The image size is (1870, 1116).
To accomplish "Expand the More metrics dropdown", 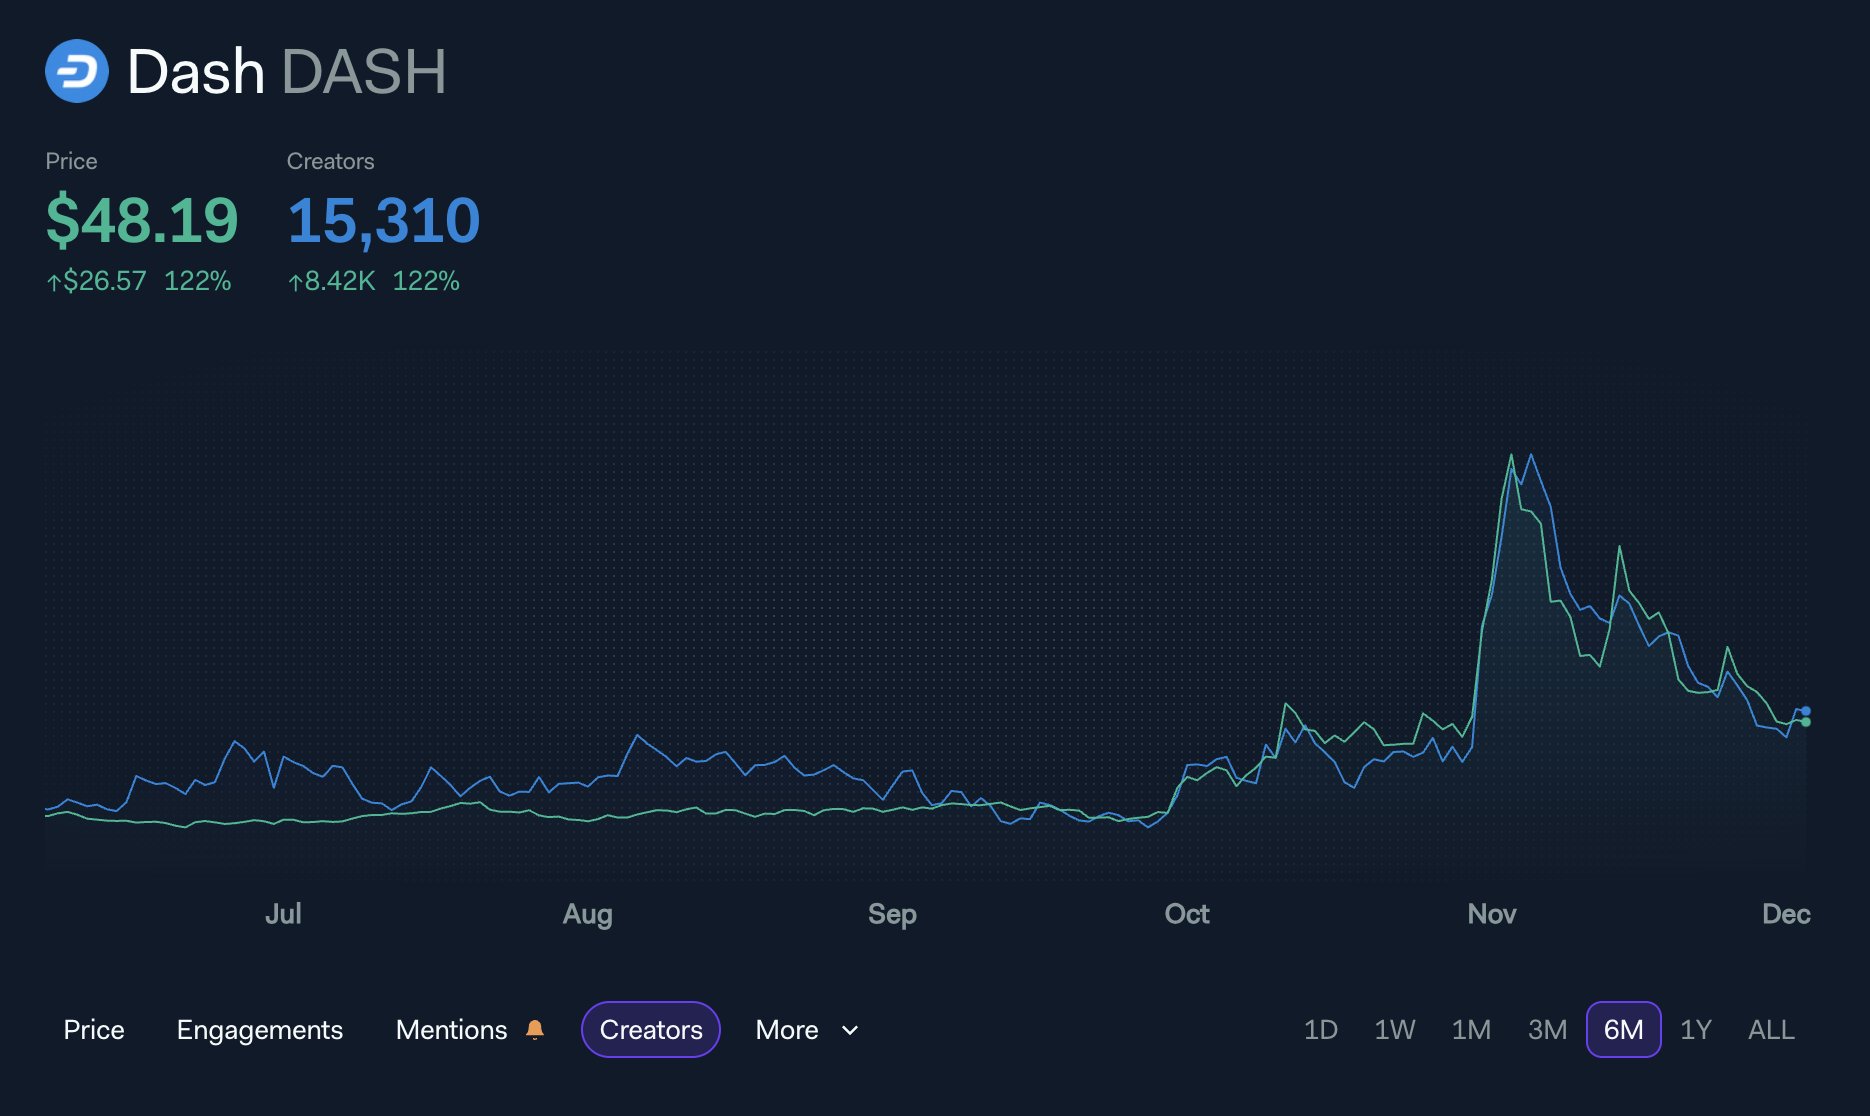I will 807,1029.
